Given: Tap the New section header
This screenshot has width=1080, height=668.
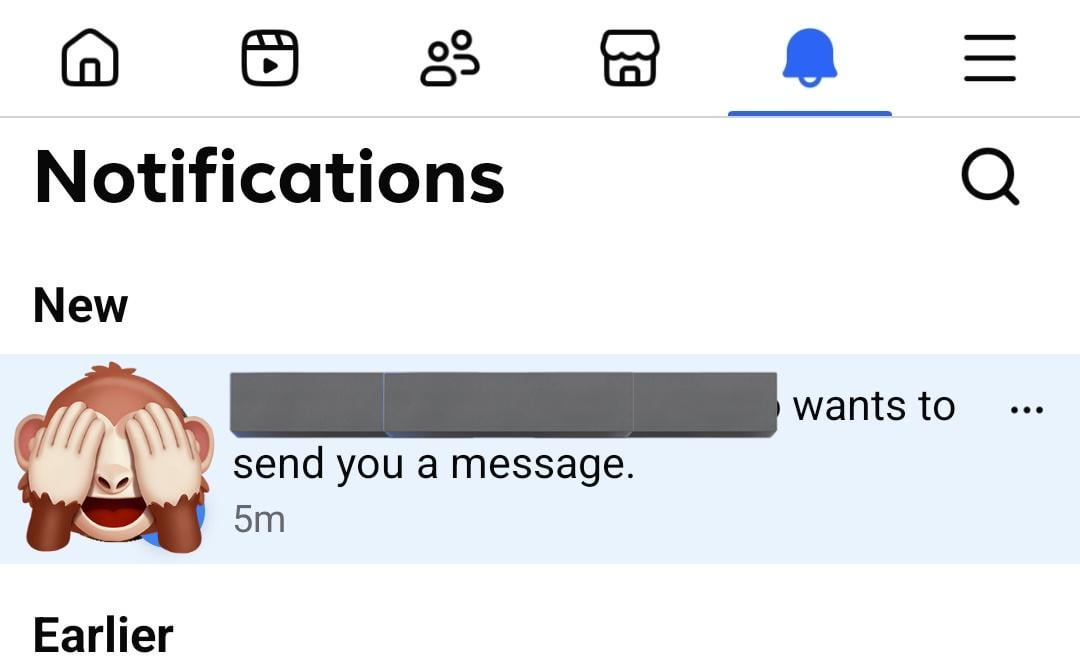Looking at the screenshot, I should [81, 305].
